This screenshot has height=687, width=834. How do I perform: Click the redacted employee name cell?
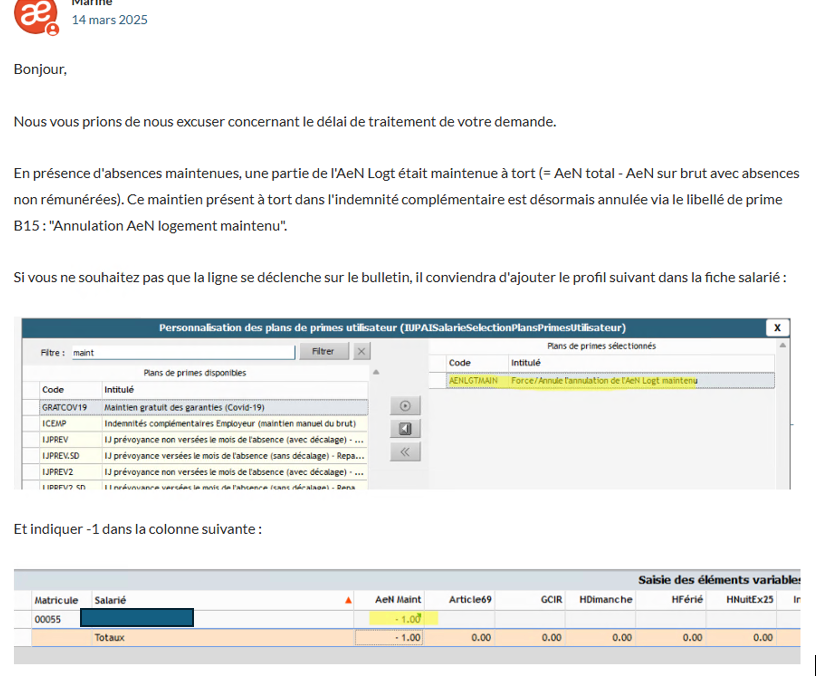[x=137, y=618]
